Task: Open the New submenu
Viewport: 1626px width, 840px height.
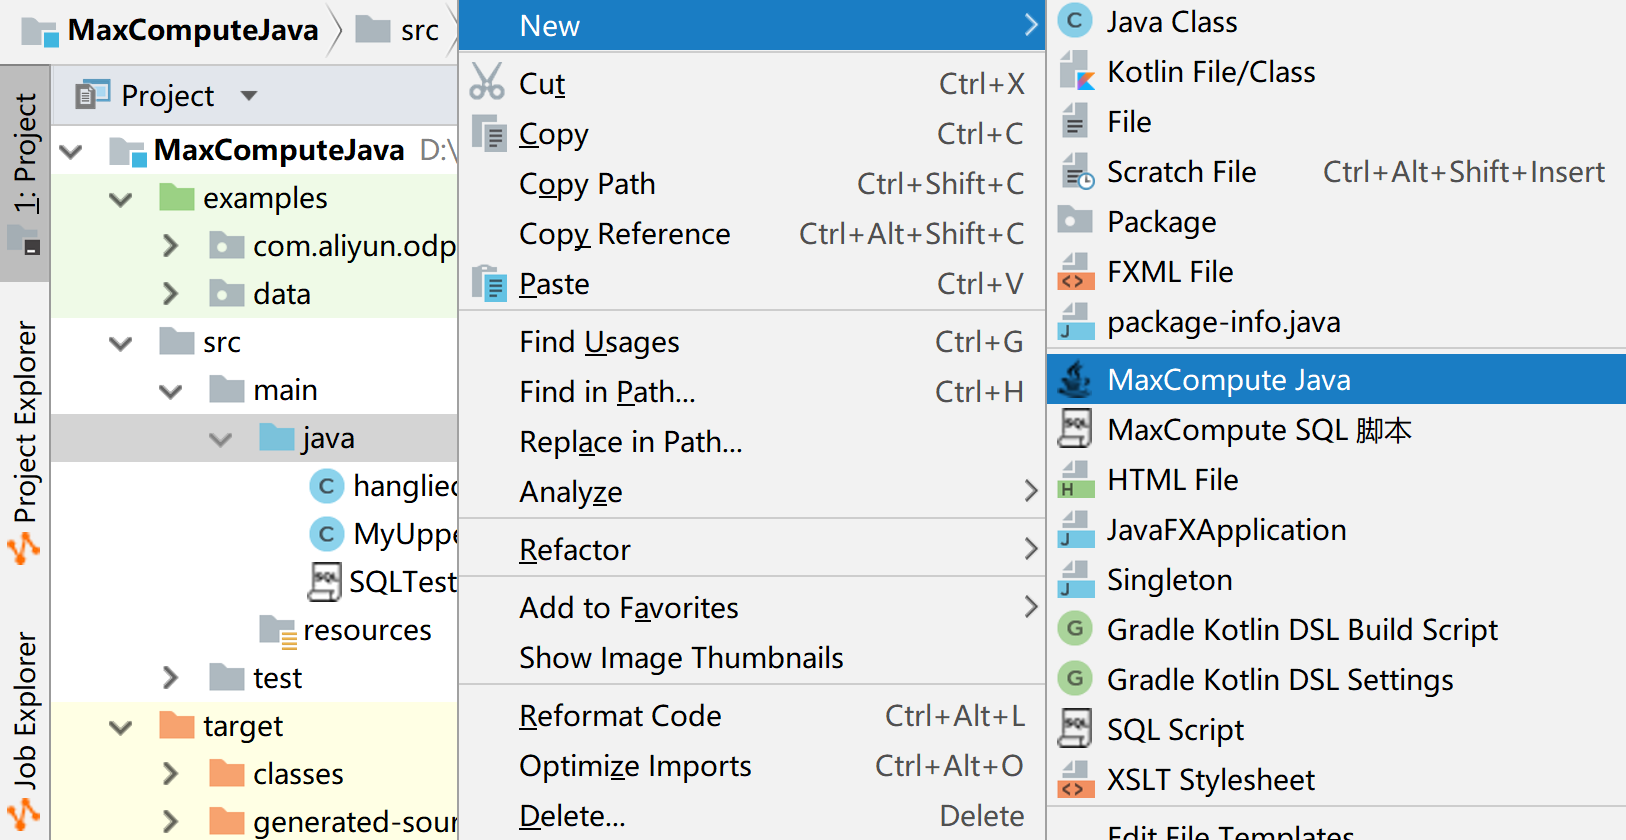Action: click(752, 25)
